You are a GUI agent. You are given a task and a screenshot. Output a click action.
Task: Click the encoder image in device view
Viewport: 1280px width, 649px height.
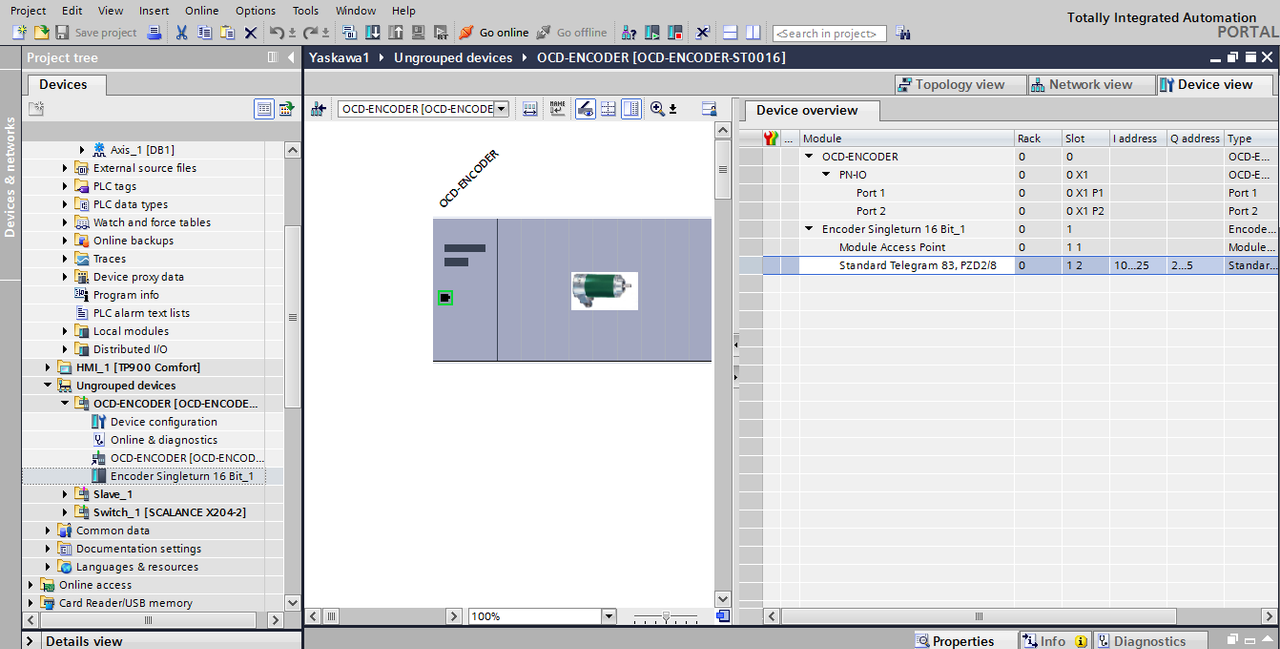click(604, 290)
